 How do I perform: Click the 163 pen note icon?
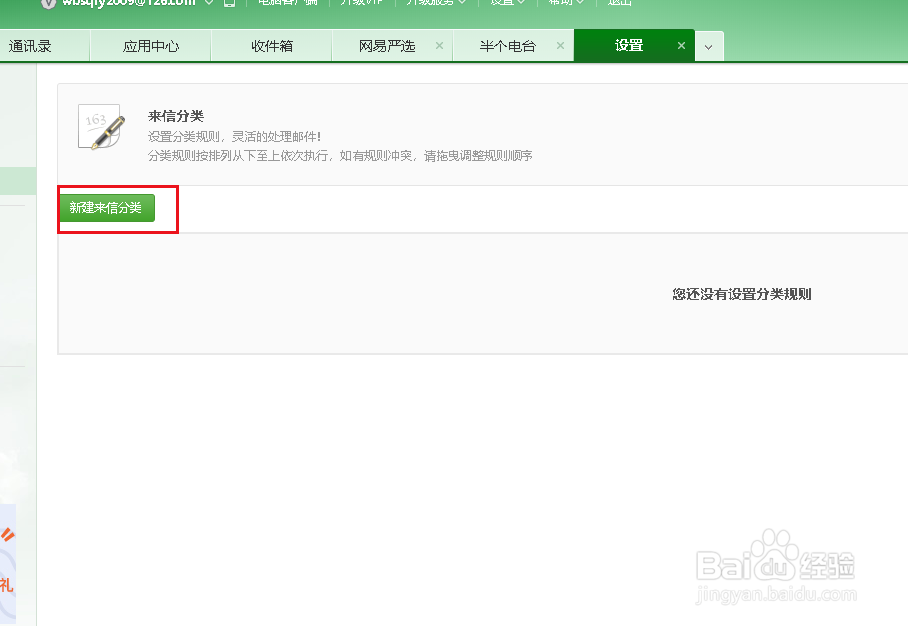[x=101, y=127]
